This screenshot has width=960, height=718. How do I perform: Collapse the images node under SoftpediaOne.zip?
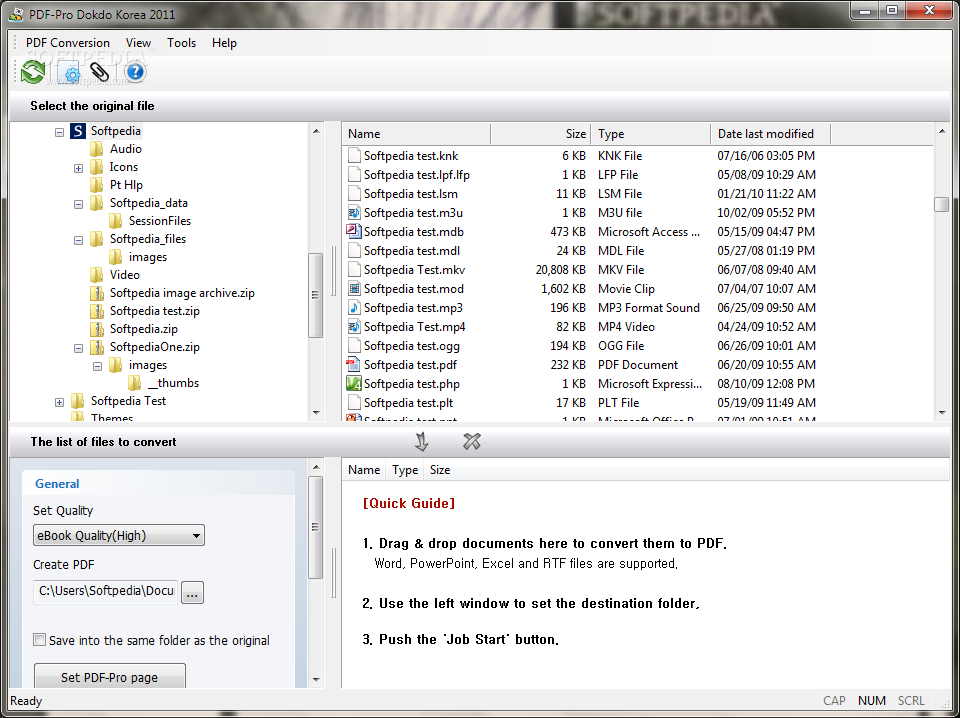click(x=97, y=366)
